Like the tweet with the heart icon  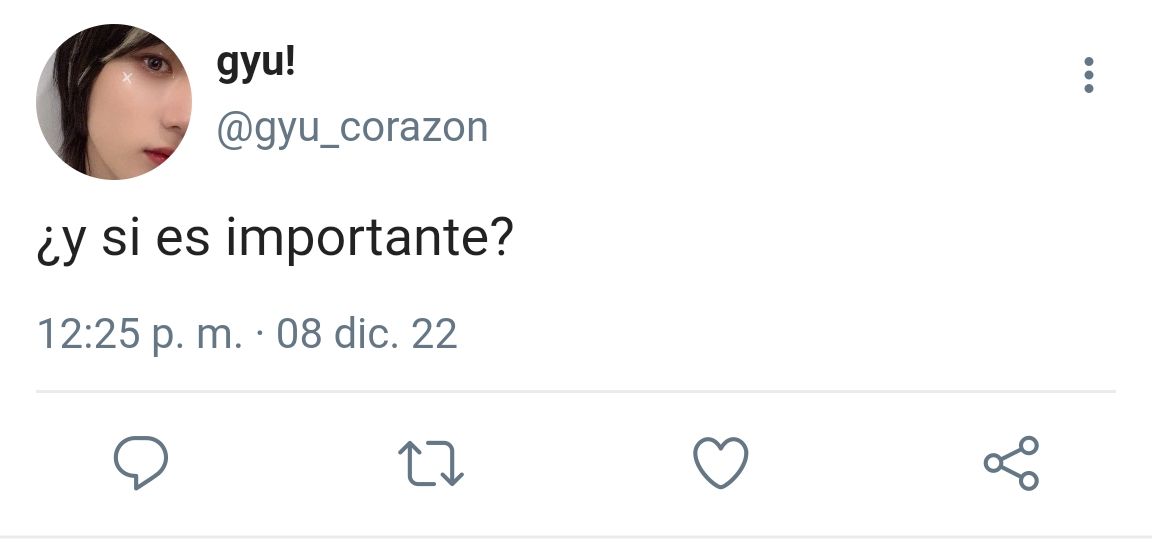pyautogui.click(x=721, y=462)
